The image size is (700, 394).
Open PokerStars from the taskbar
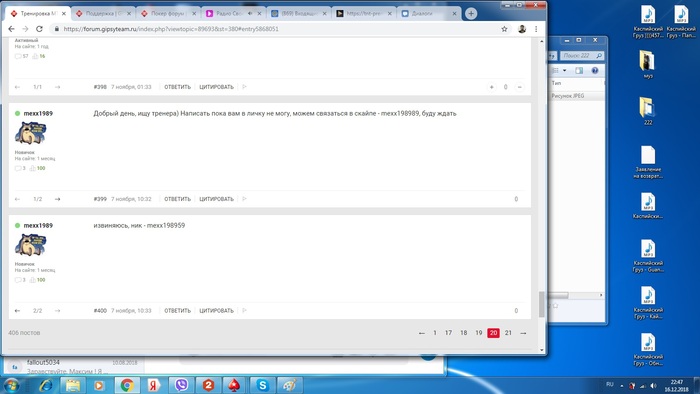pyautogui.click(x=234, y=385)
